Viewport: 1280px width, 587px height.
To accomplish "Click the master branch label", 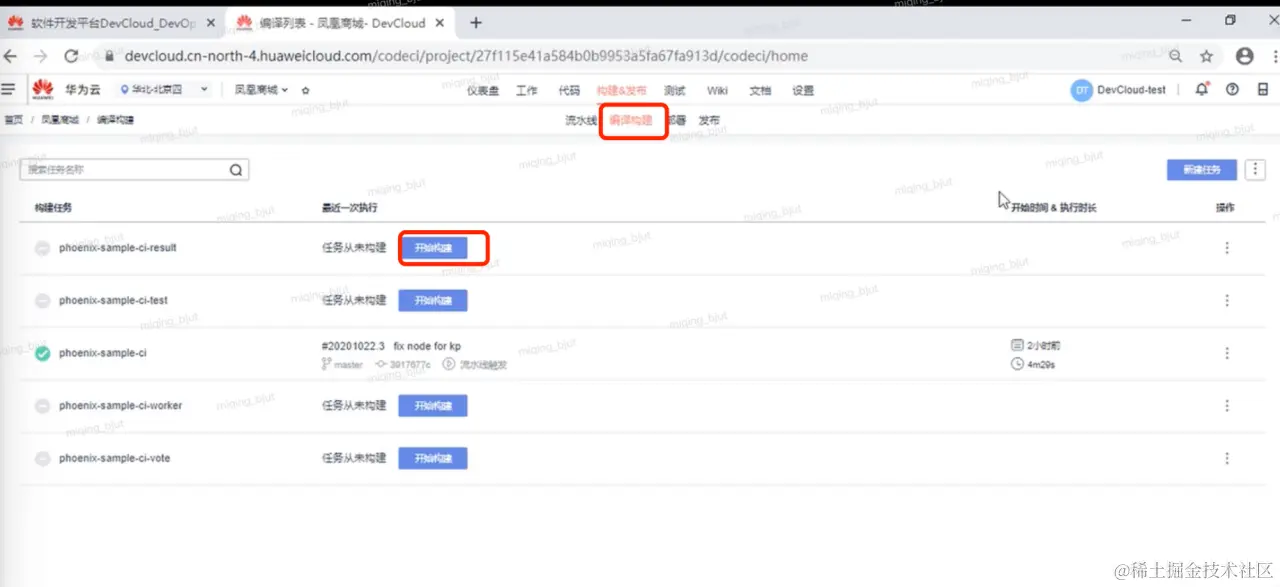I will 342,365.
